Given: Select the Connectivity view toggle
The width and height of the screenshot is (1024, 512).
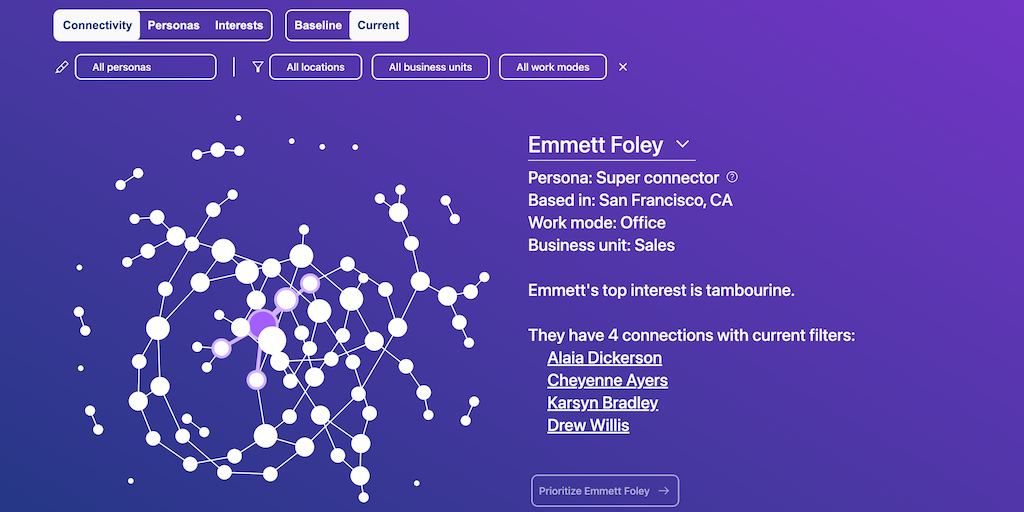Looking at the screenshot, I should pos(97,25).
